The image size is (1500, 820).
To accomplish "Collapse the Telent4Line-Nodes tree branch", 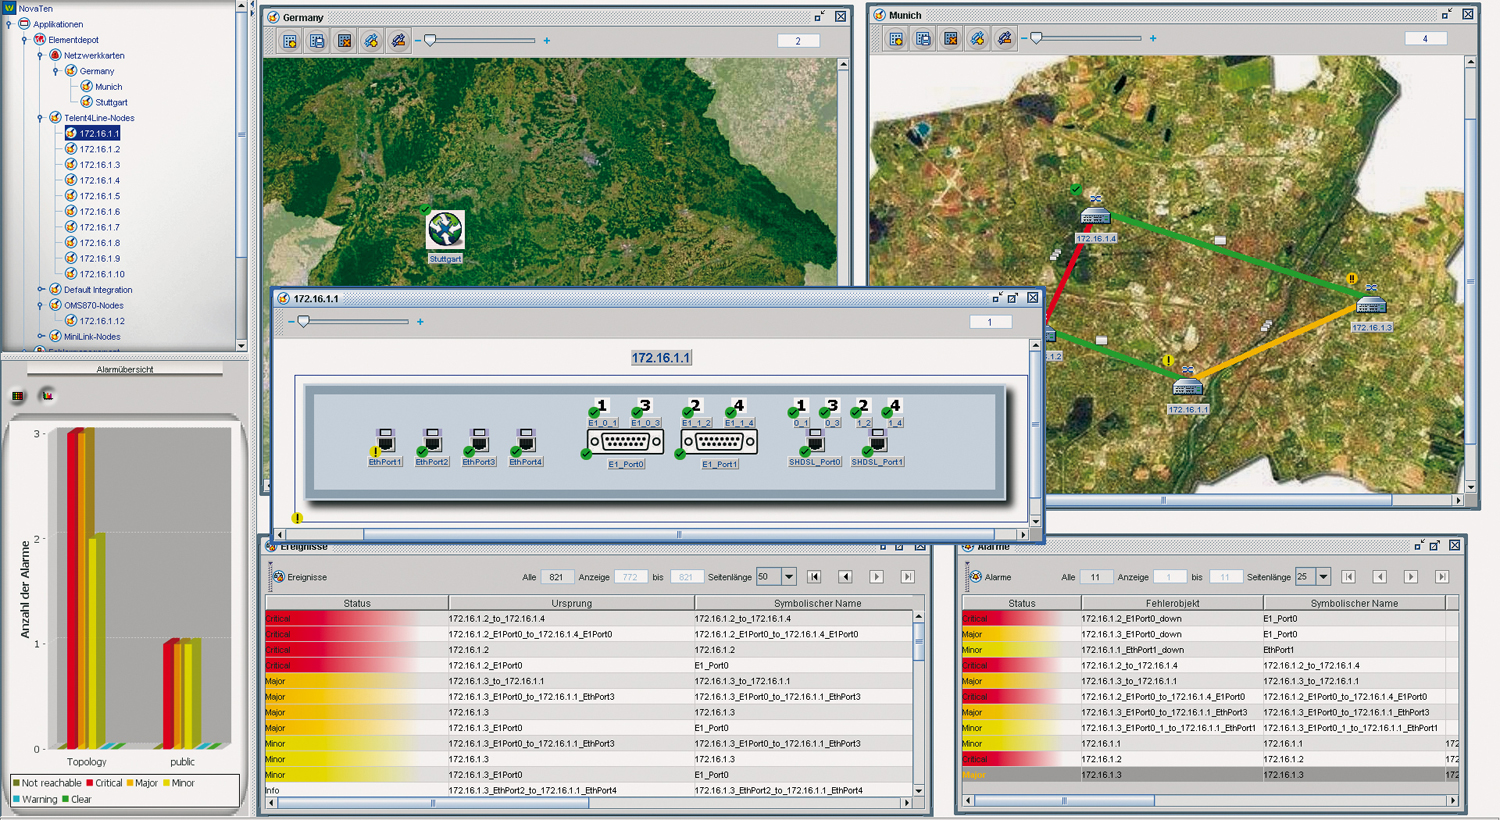I will pos(41,118).
